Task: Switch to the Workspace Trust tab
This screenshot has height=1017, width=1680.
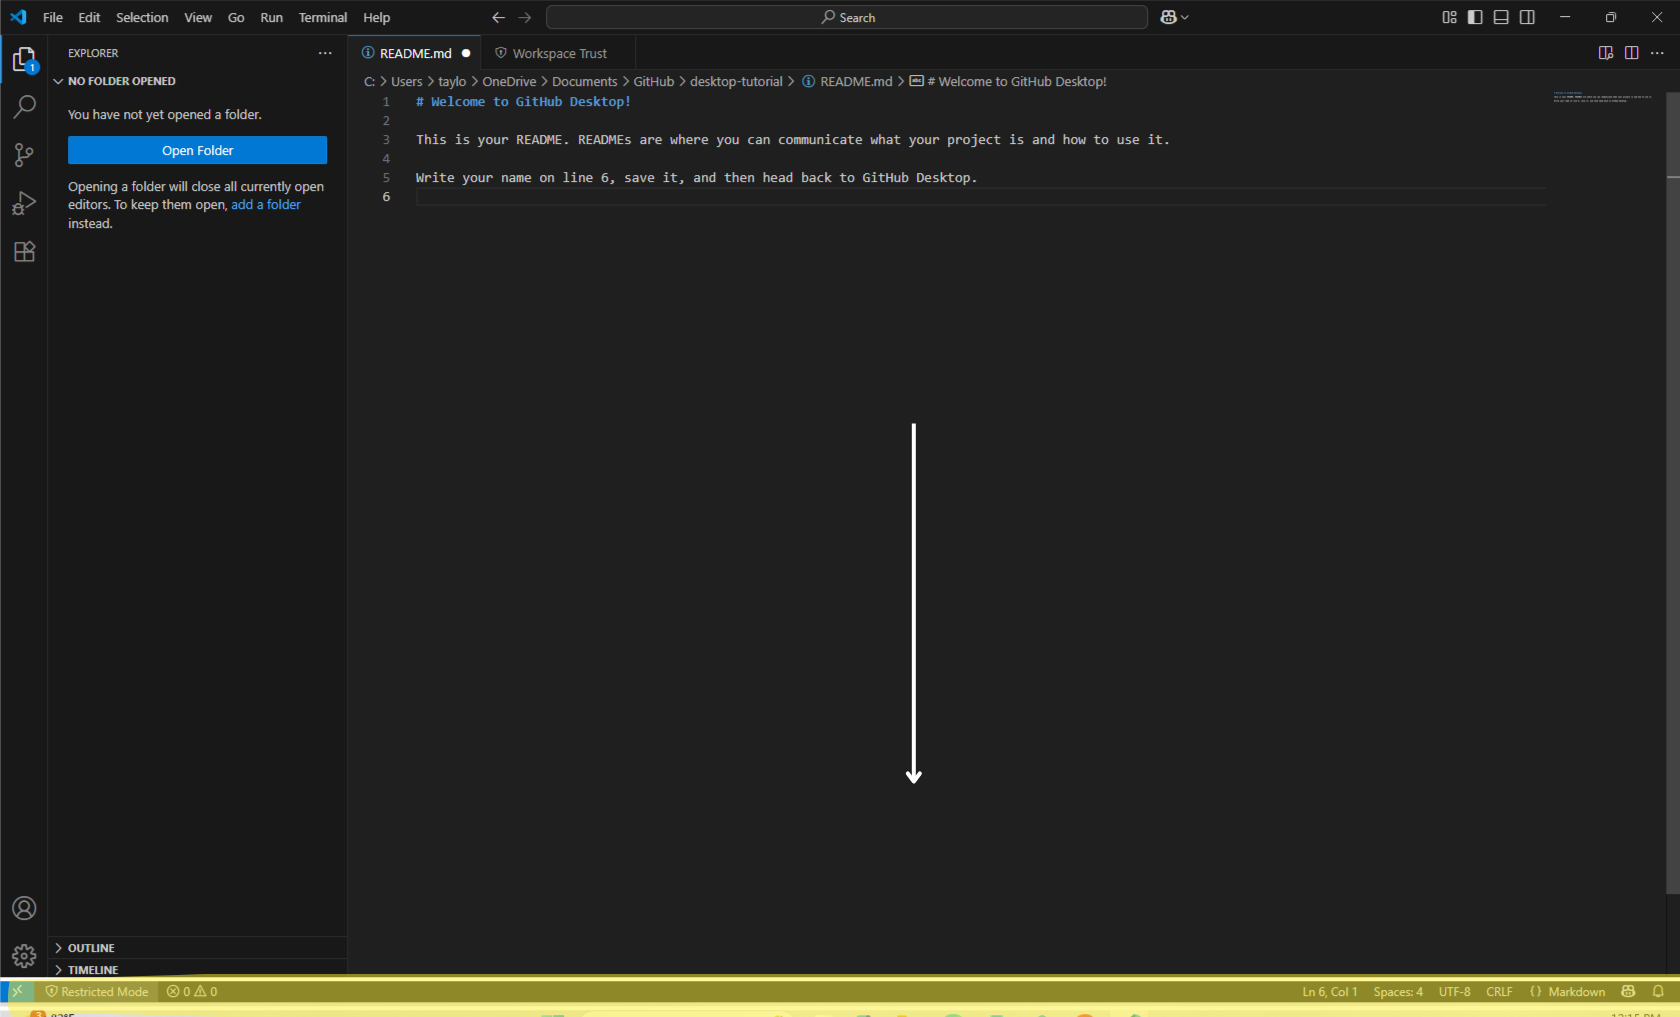Action: coord(559,53)
